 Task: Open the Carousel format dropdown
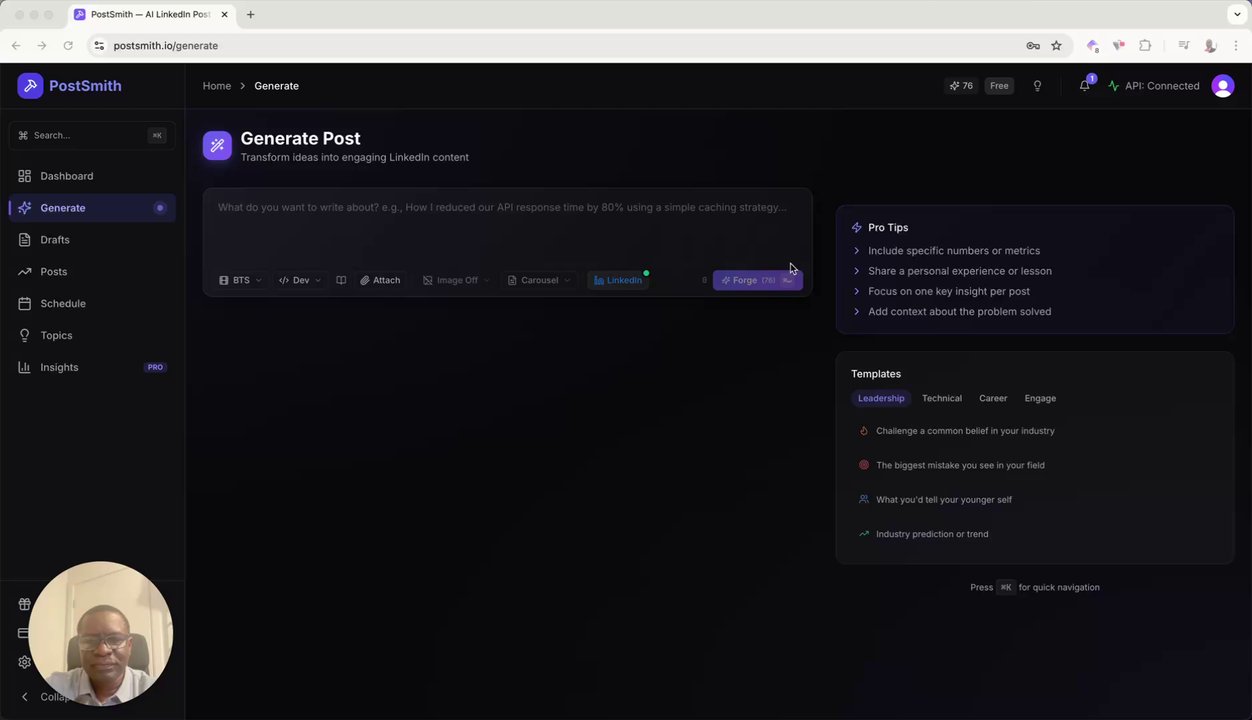tap(539, 280)
